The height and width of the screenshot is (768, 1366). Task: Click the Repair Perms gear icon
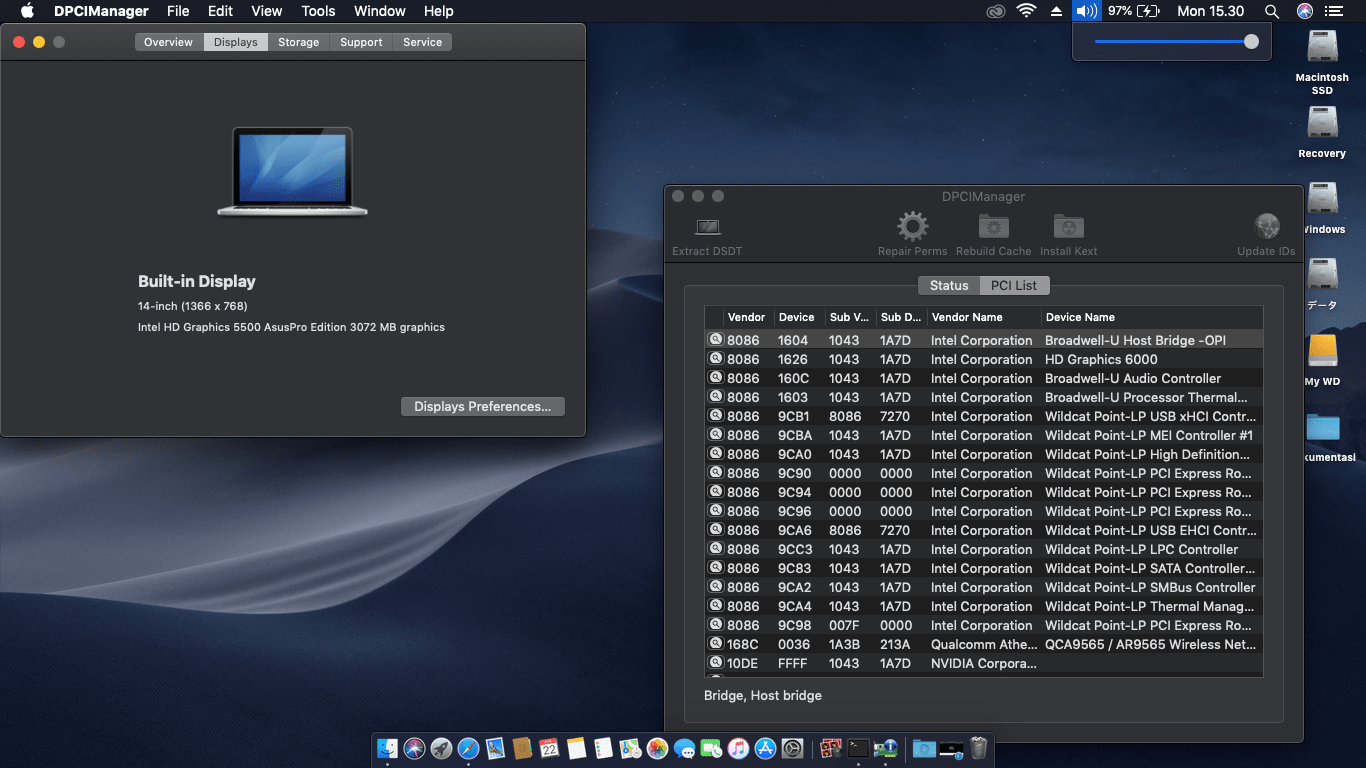click(x=912, y=227)
